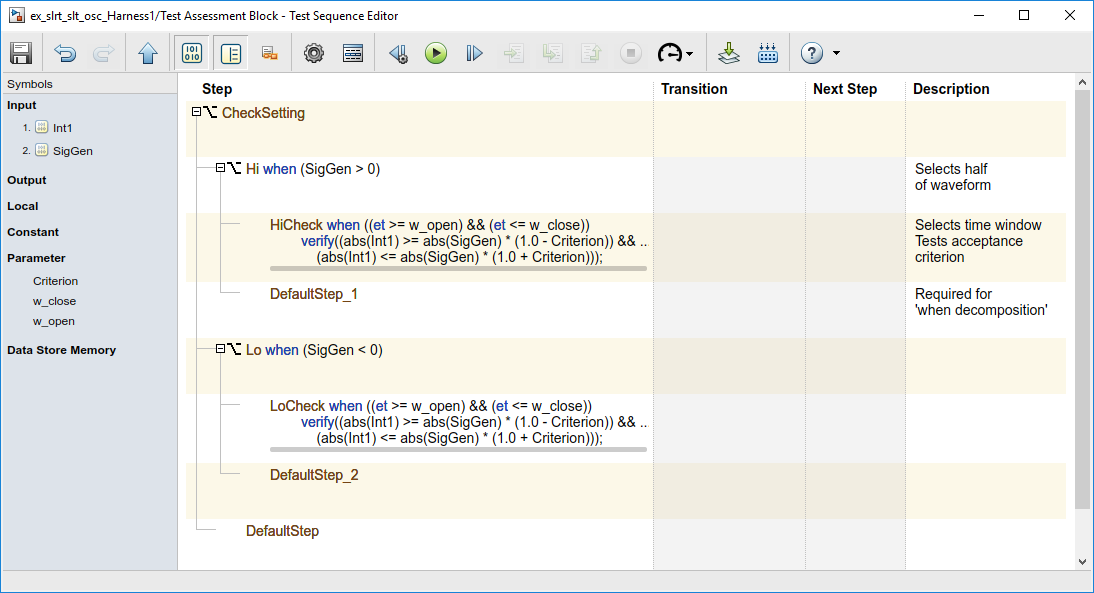
Task: Click the step back icon with gear
Action: click(398, 54)
